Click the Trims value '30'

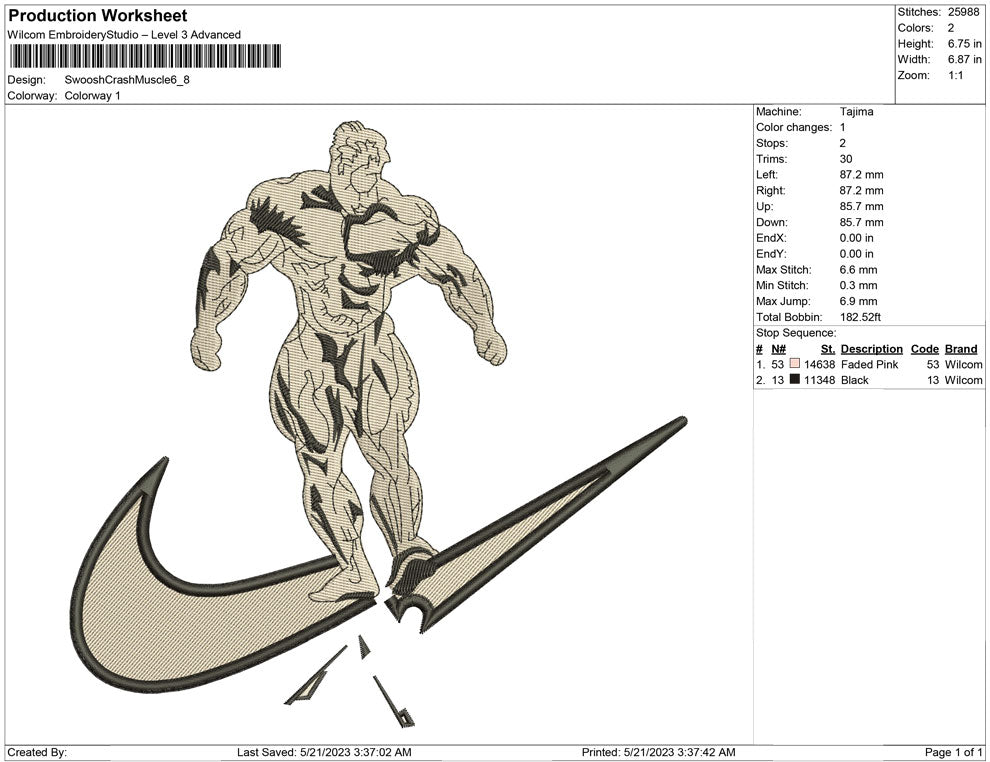point(846,159)
